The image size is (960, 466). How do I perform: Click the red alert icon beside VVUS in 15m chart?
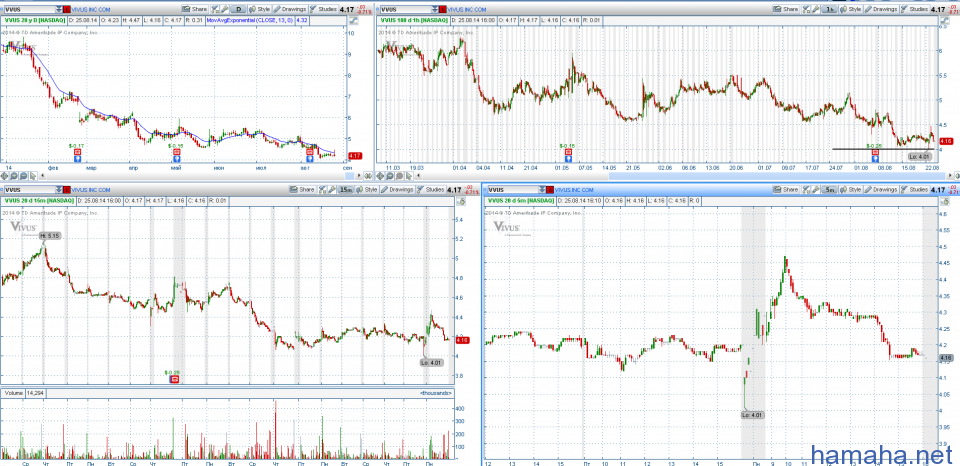click(66, 190)
